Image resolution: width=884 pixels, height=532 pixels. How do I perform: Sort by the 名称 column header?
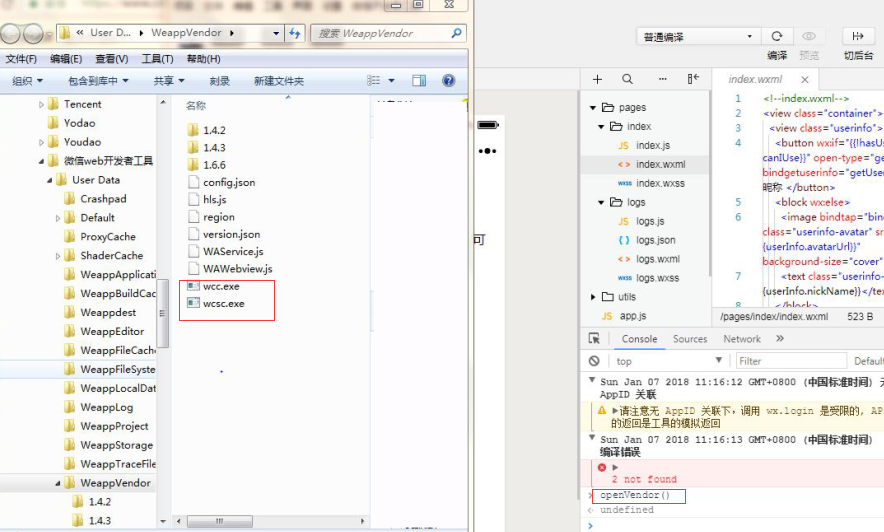pyautogui.click(x=196, y=105)
